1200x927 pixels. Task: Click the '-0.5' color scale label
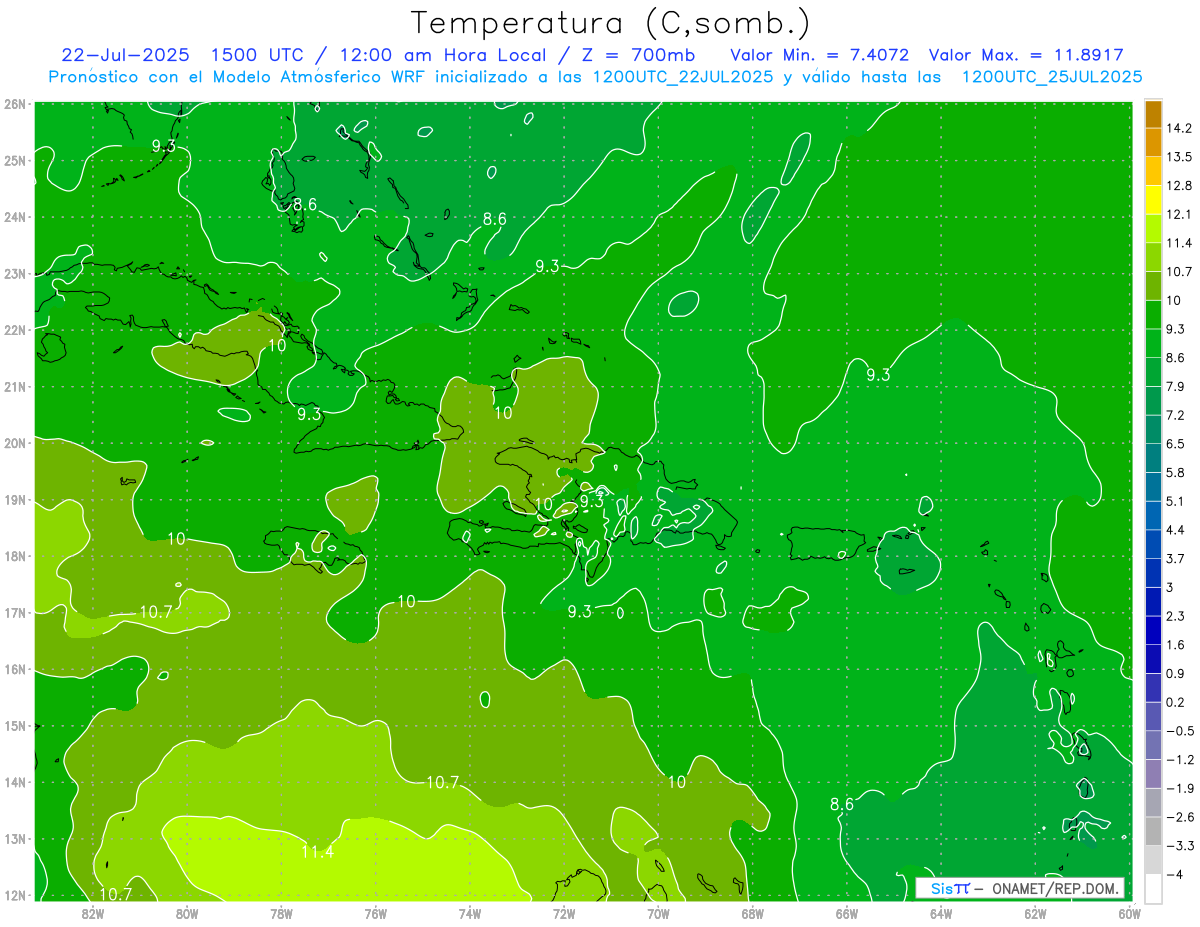(x=1179, y=731)
